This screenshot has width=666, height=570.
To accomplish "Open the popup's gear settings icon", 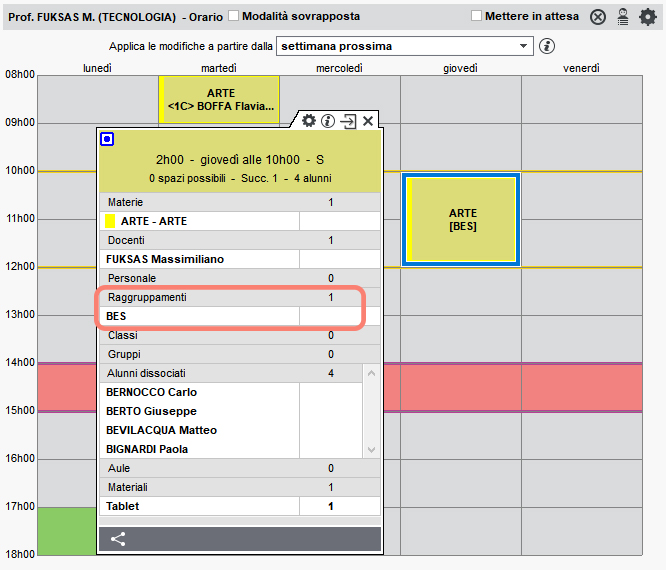I will click(x=309, y=121).
